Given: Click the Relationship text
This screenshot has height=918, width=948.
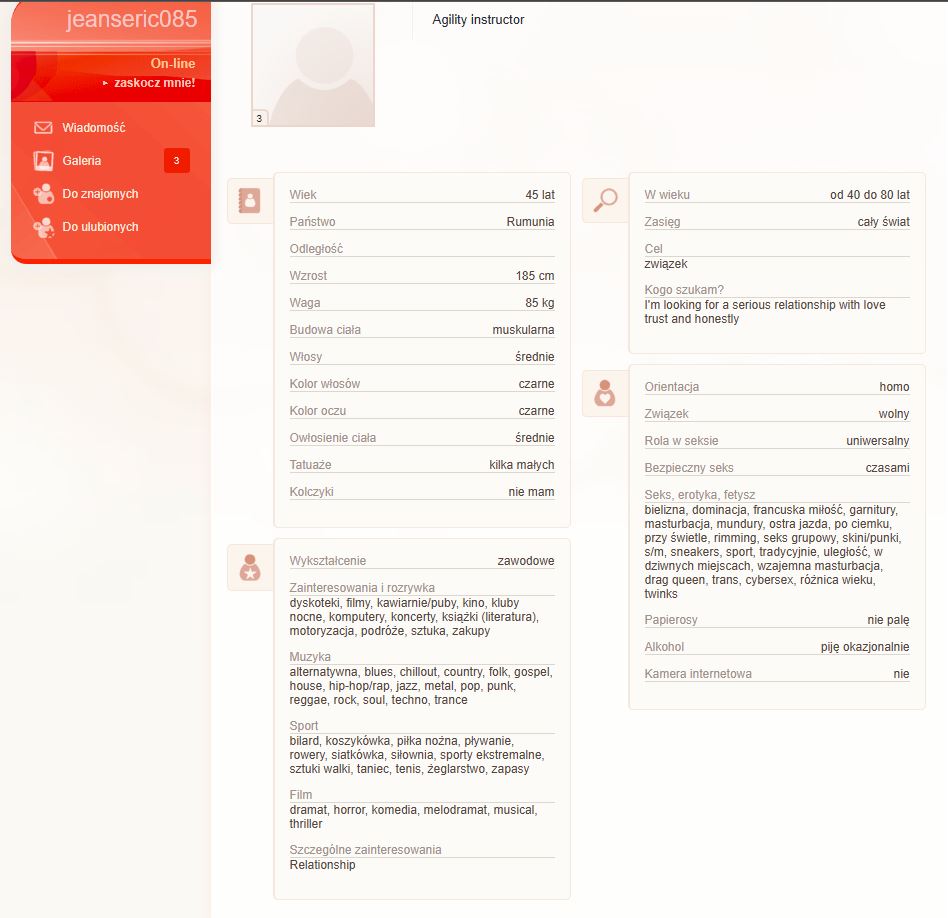Looking at the screenshot, I should pos(322,865).
